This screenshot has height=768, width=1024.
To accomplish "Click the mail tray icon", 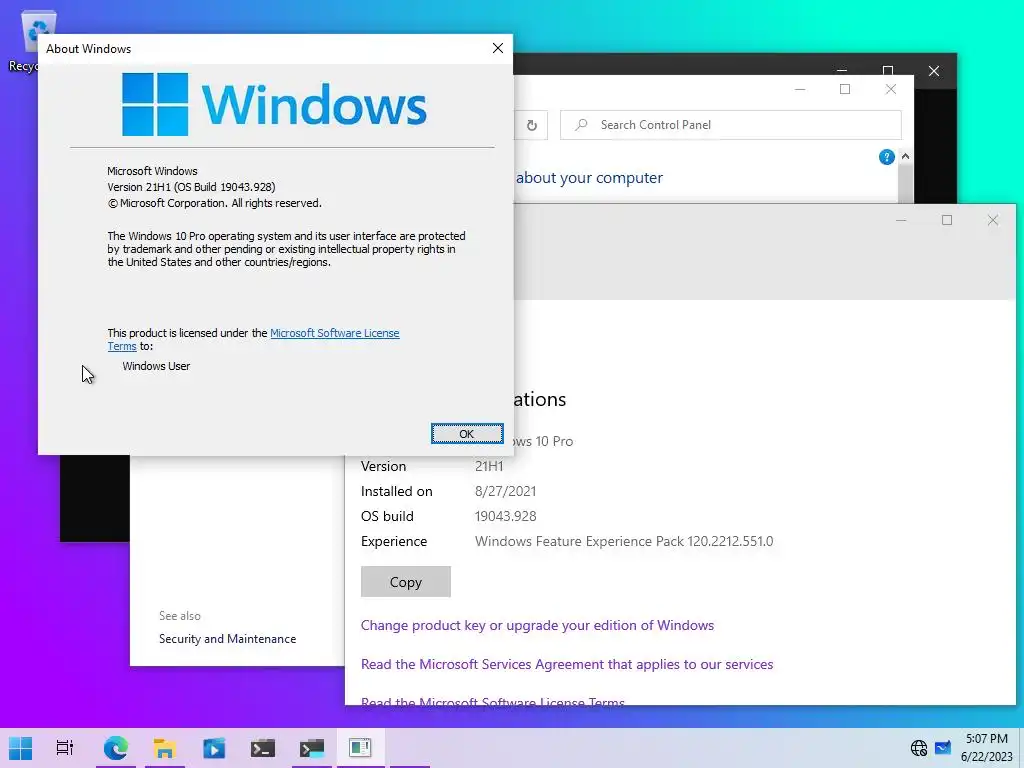I will [x=943, y=748].
